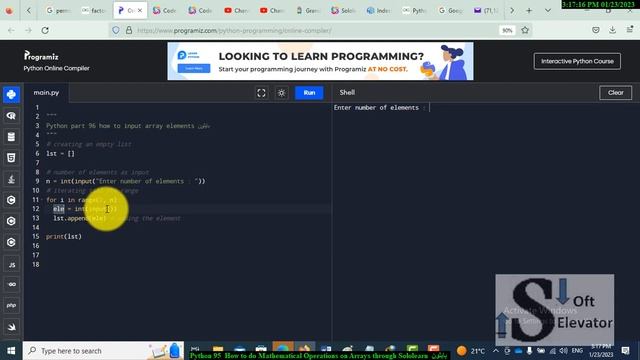Open the Windows notification center

[625, 351]
